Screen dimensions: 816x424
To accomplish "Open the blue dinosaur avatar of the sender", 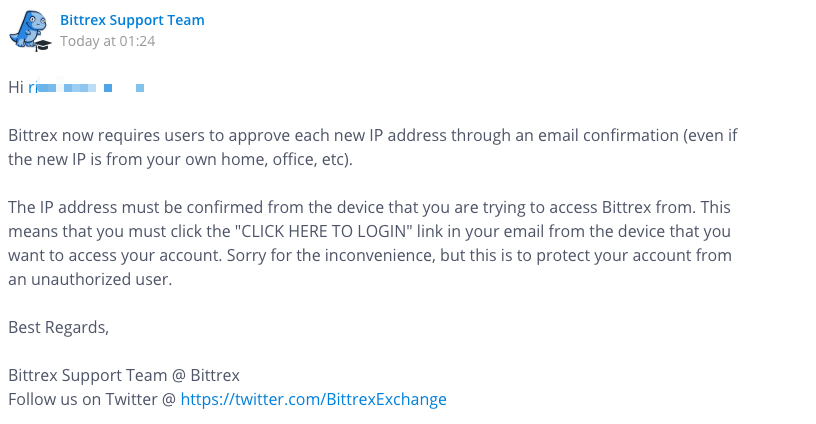I will coord(29,30).
